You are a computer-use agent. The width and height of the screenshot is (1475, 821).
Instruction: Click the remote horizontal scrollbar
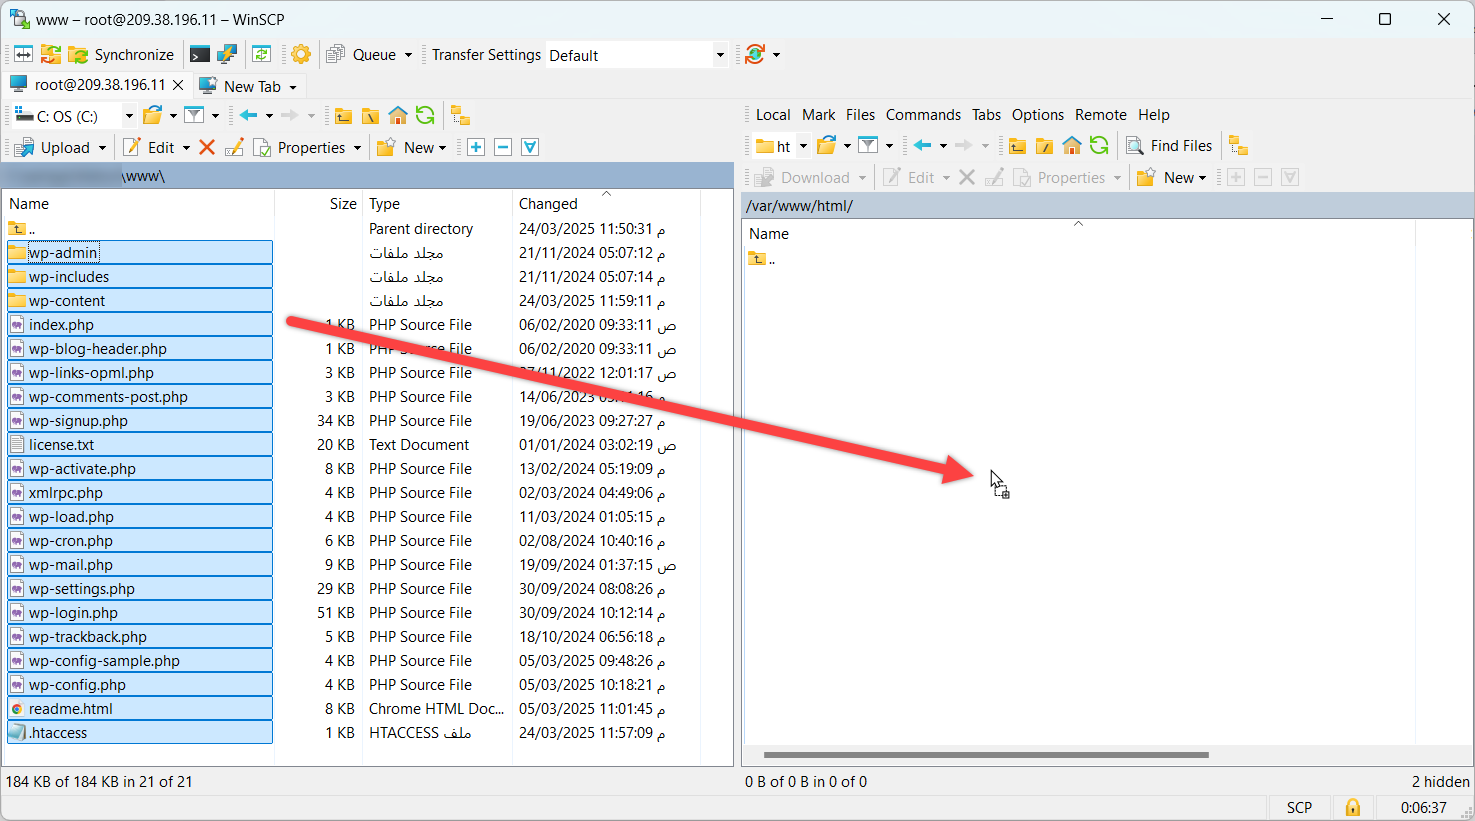point(986,755)
